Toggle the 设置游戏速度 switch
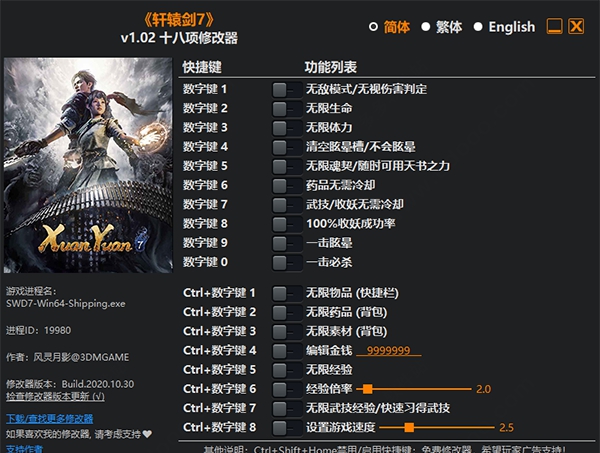The height and width of the screenshot is (453, 600). pos(287,428)
